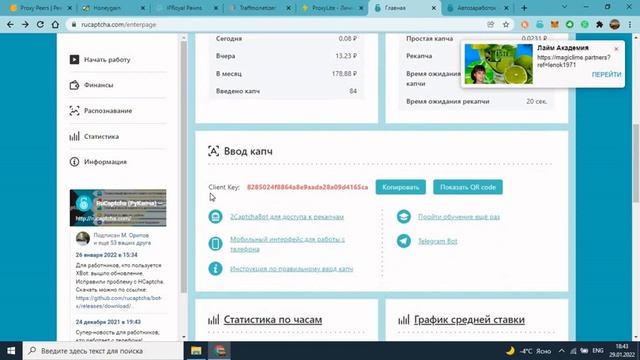Open 2CaptchaBot для доступа к рекапчам link

(x=287, y=217)
